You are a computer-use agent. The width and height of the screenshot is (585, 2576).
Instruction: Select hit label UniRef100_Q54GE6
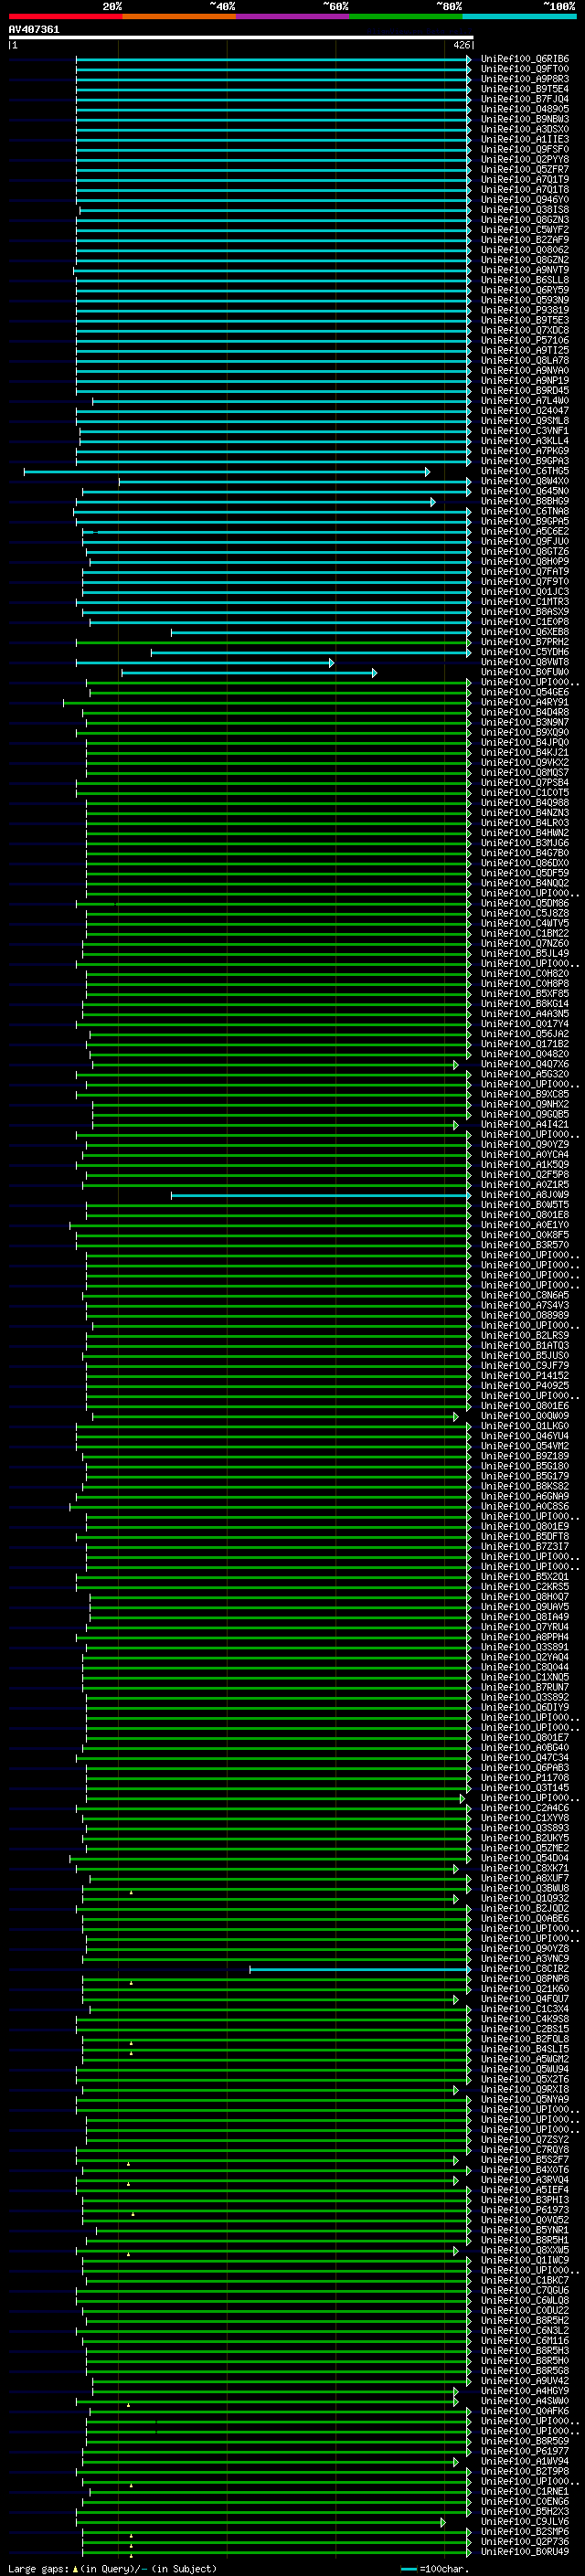pyautogui.click(x=524, y=692)
